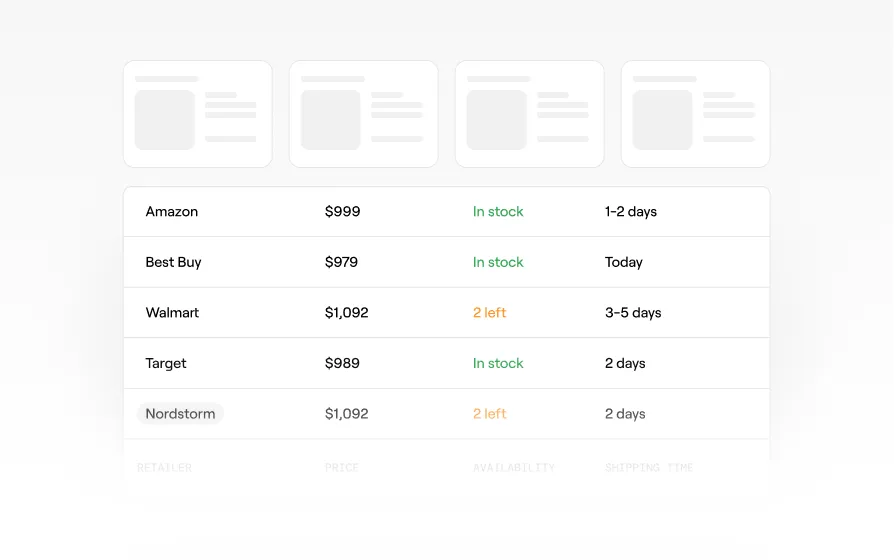894x560 pixels.
Task: Open the fourth placeholder product card
Action: coord(696,114)
